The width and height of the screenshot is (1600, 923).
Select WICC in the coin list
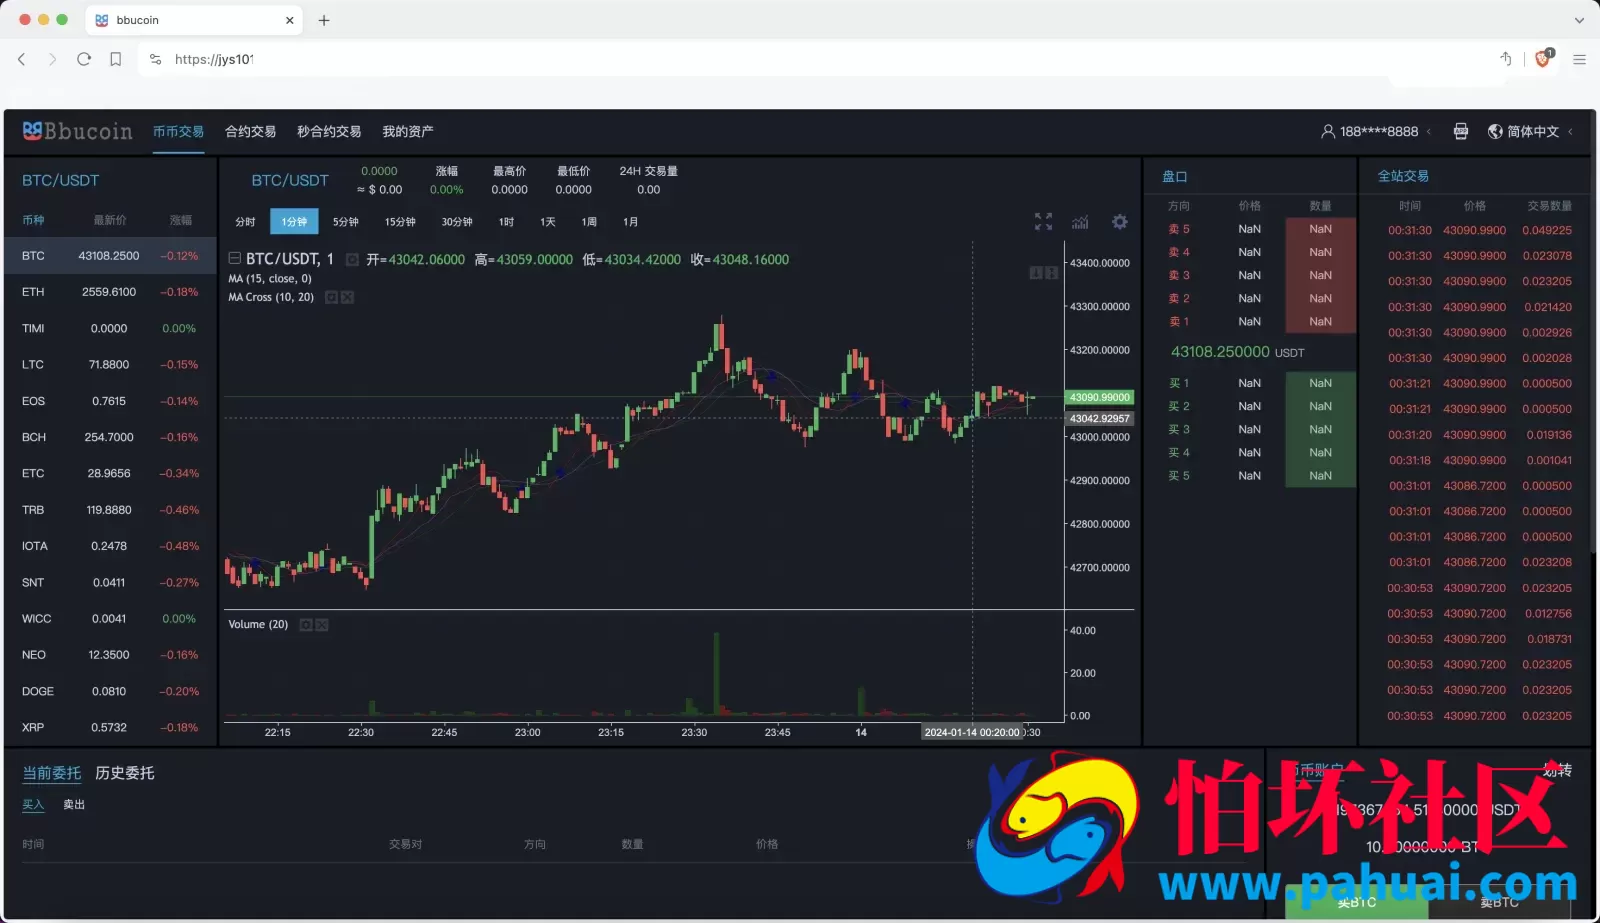point(110,619)
